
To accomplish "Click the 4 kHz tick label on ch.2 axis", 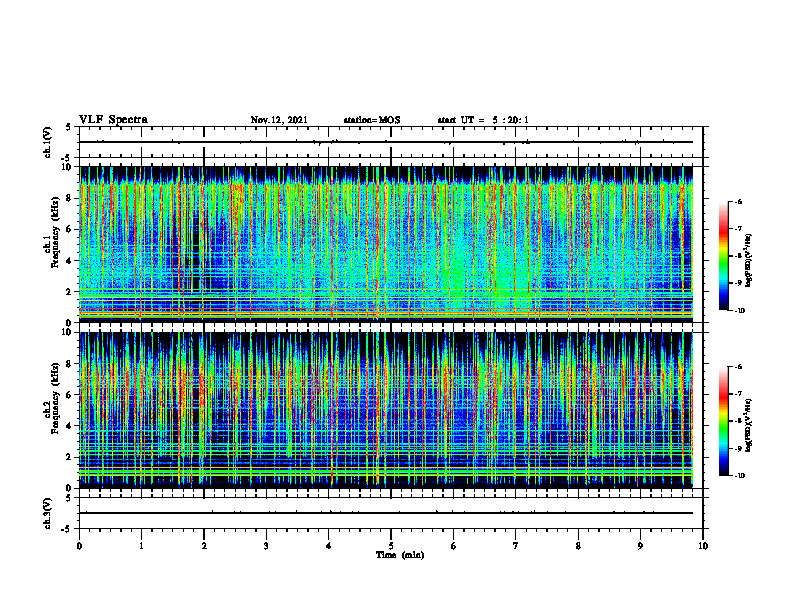I will pyautogui.click(x=69, y=426).
